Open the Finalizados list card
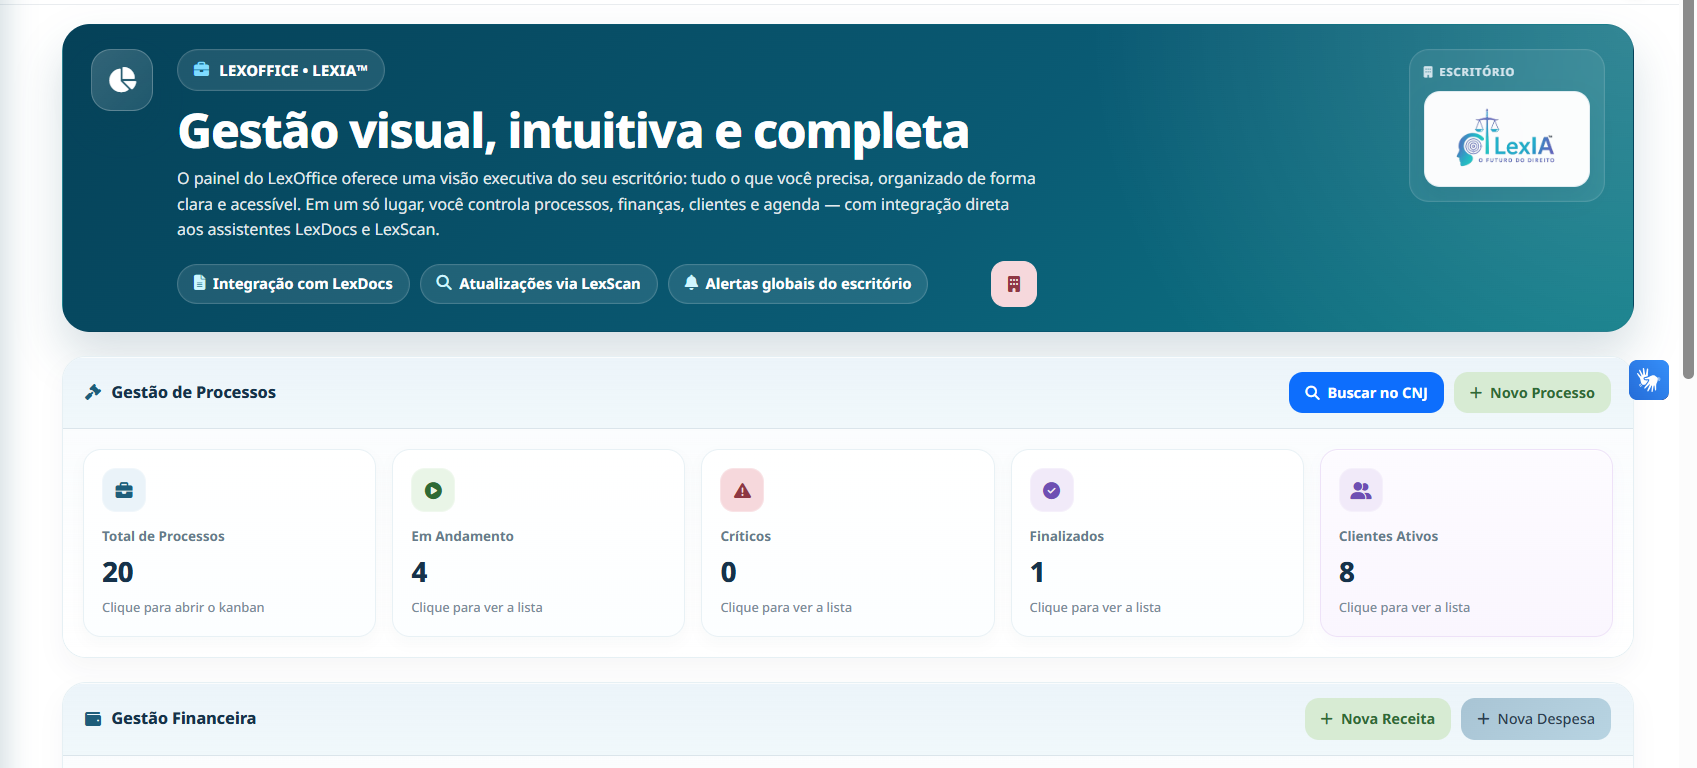 click(1157, 543)
